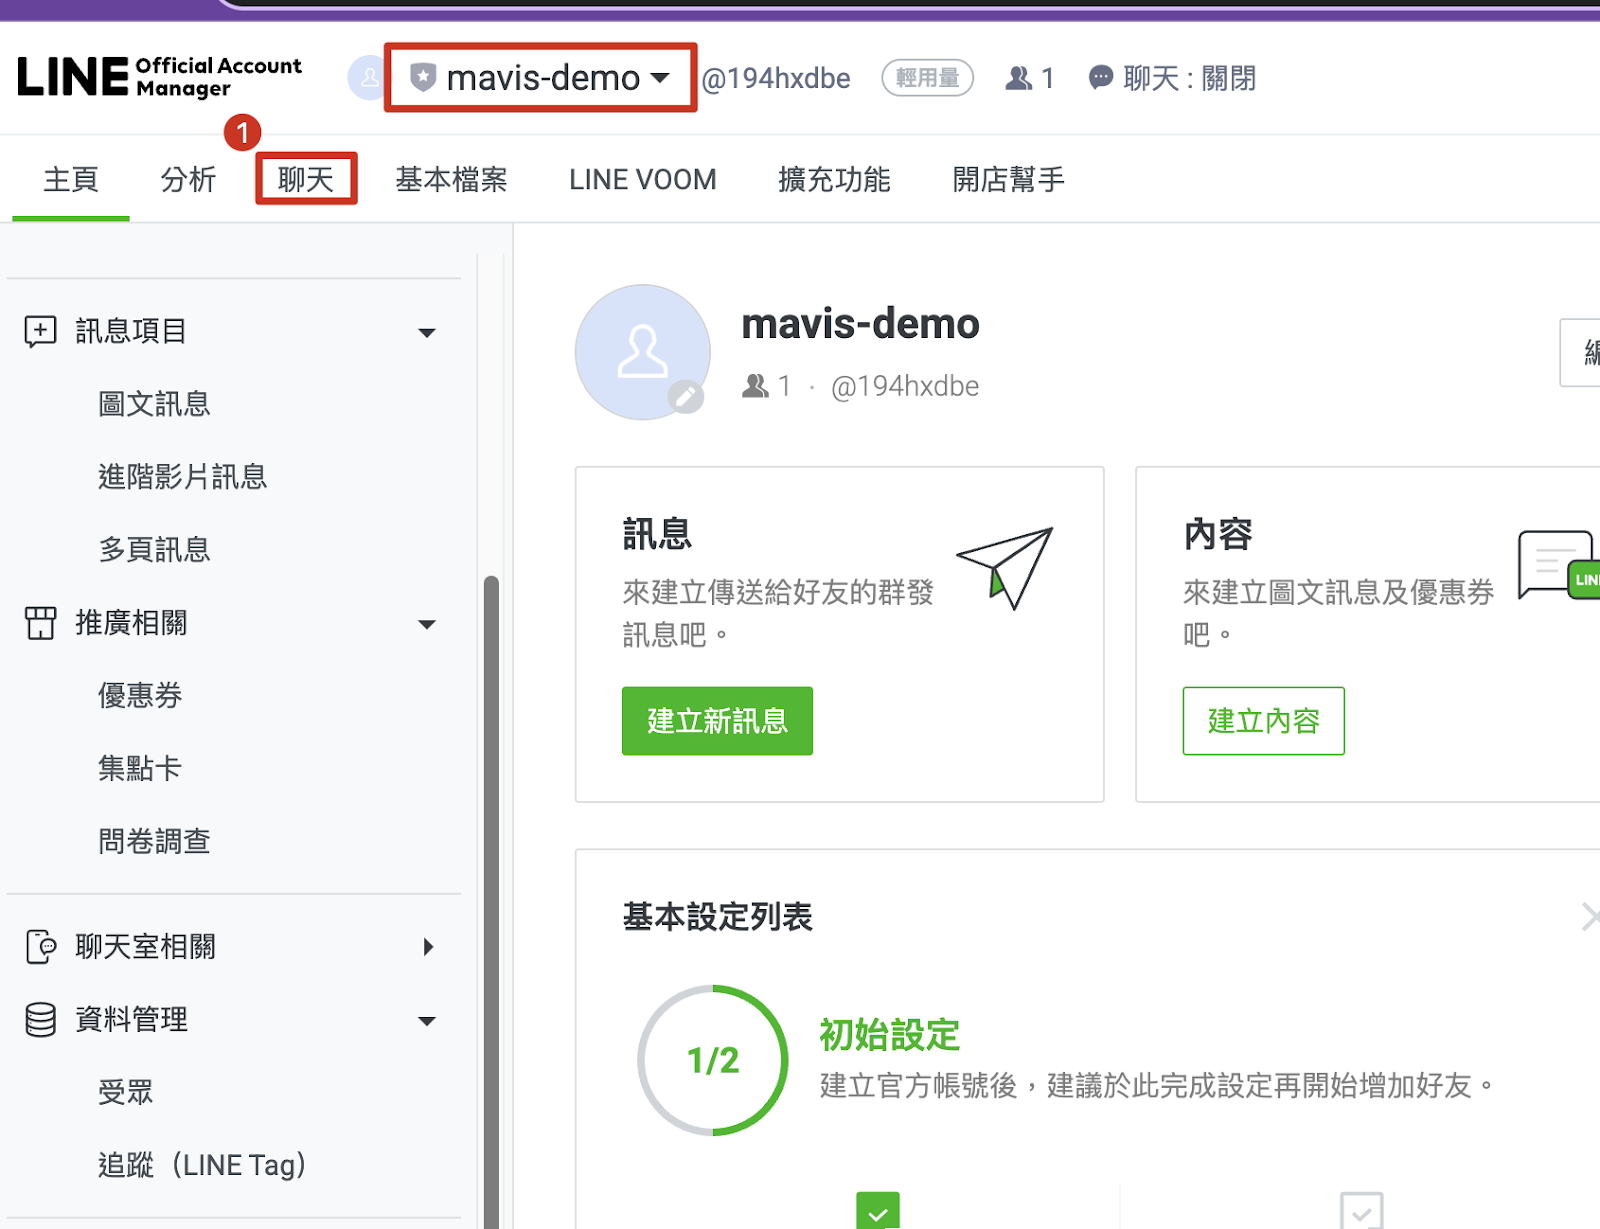
Task: Click the chat content icon in 內容 card
Action: pyautogui.click(x=1558, y=565)
